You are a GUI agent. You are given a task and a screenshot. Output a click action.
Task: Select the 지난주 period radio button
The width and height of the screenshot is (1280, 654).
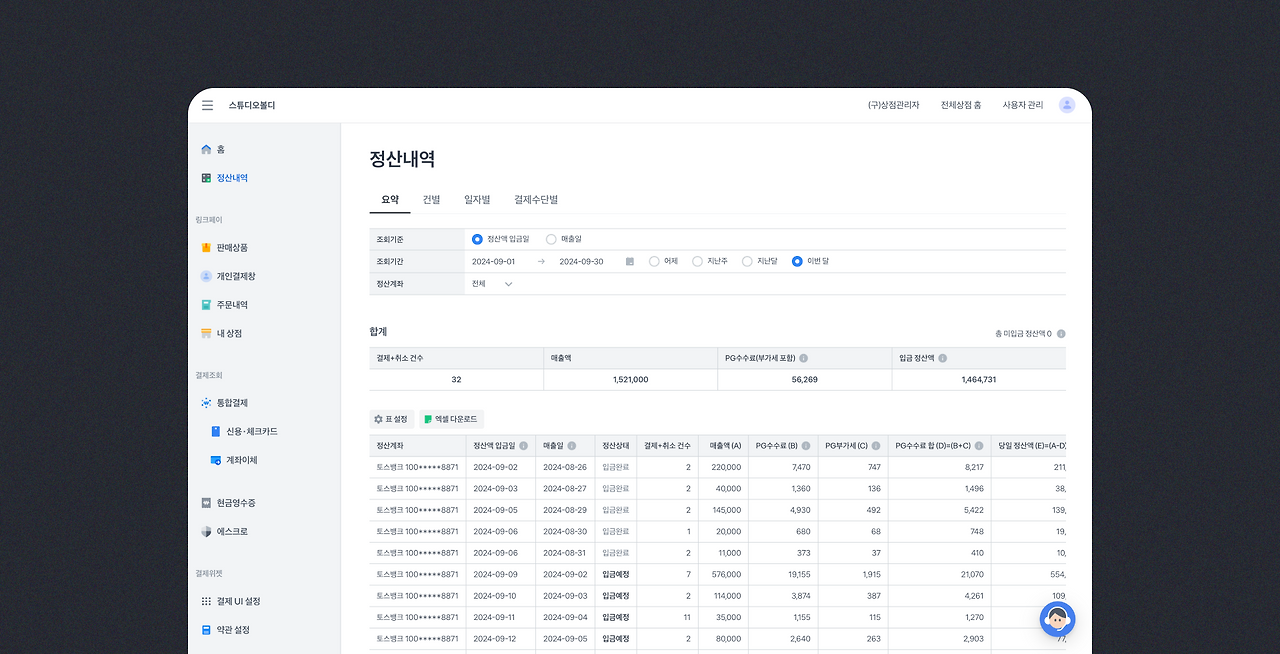point(697,261)
